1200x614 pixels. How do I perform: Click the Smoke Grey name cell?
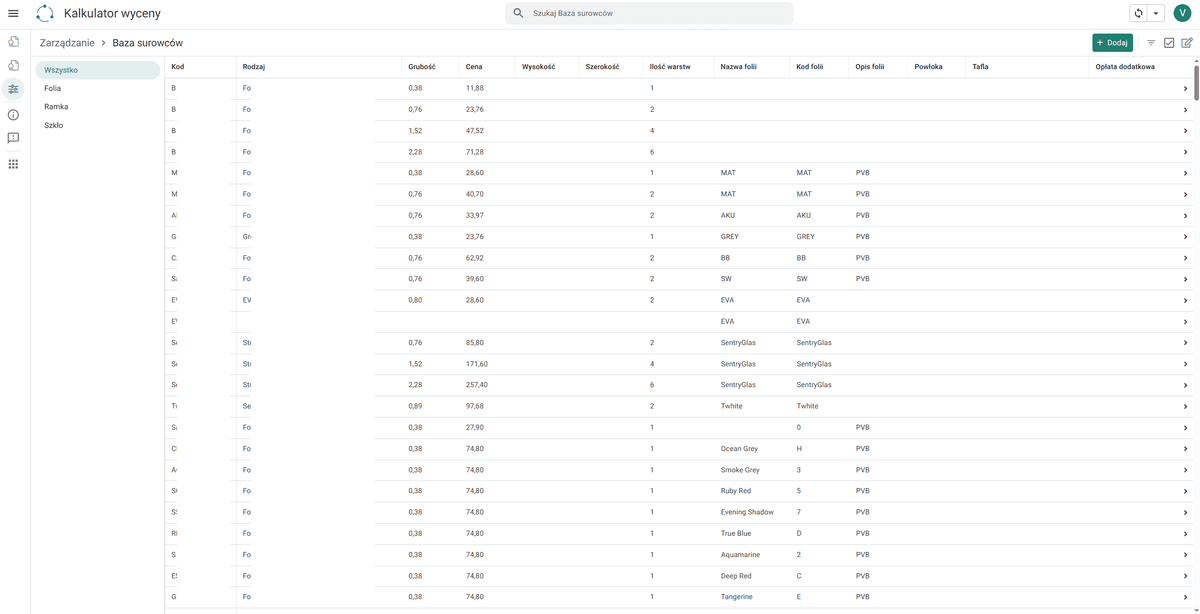point(740,470)
